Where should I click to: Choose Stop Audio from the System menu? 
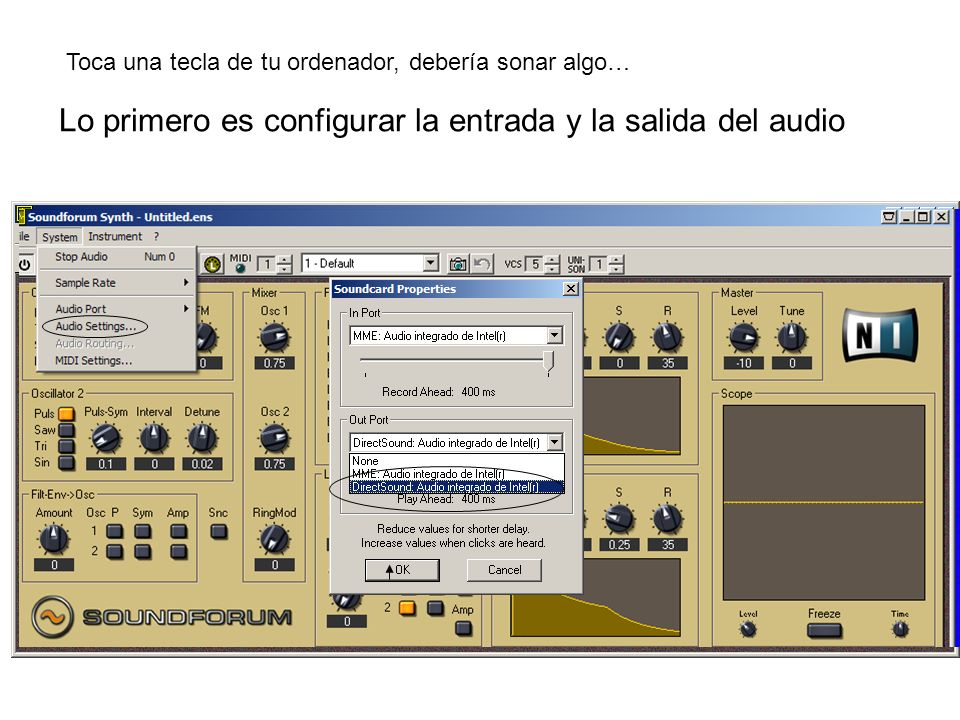(x=118, y=257)
